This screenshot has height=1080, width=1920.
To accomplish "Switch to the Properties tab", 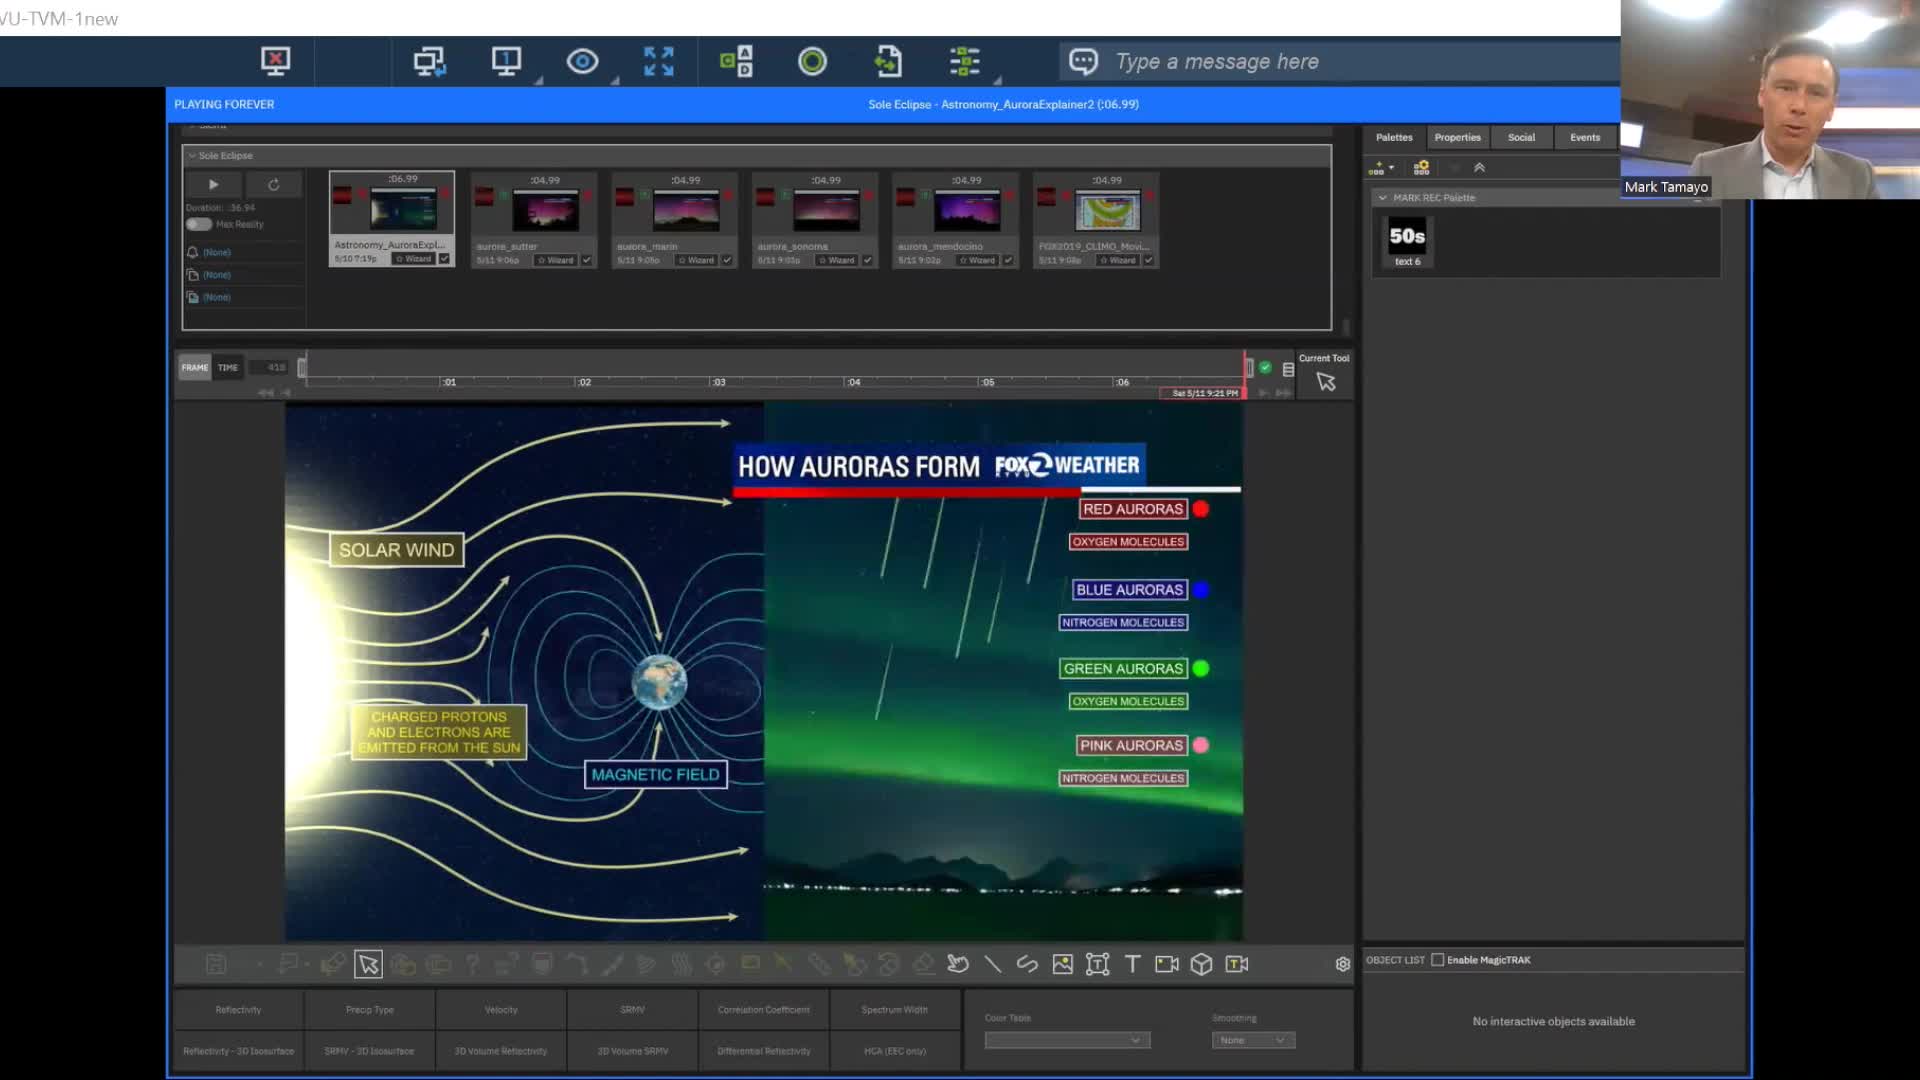I will [1457, 138].
